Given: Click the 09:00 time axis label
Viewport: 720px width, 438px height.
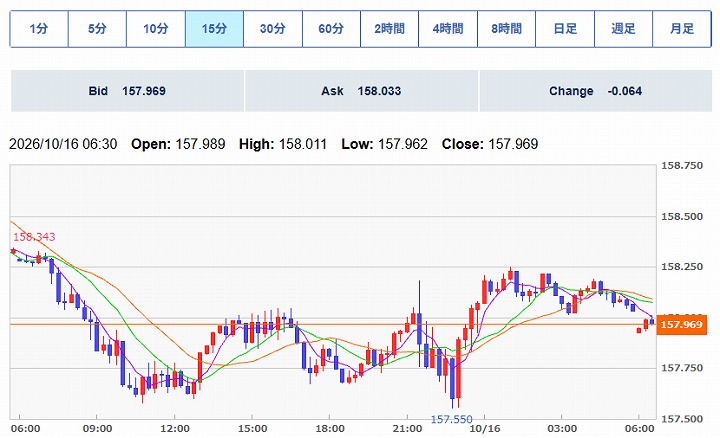Looking at the screenshot, I should (97, 429).
